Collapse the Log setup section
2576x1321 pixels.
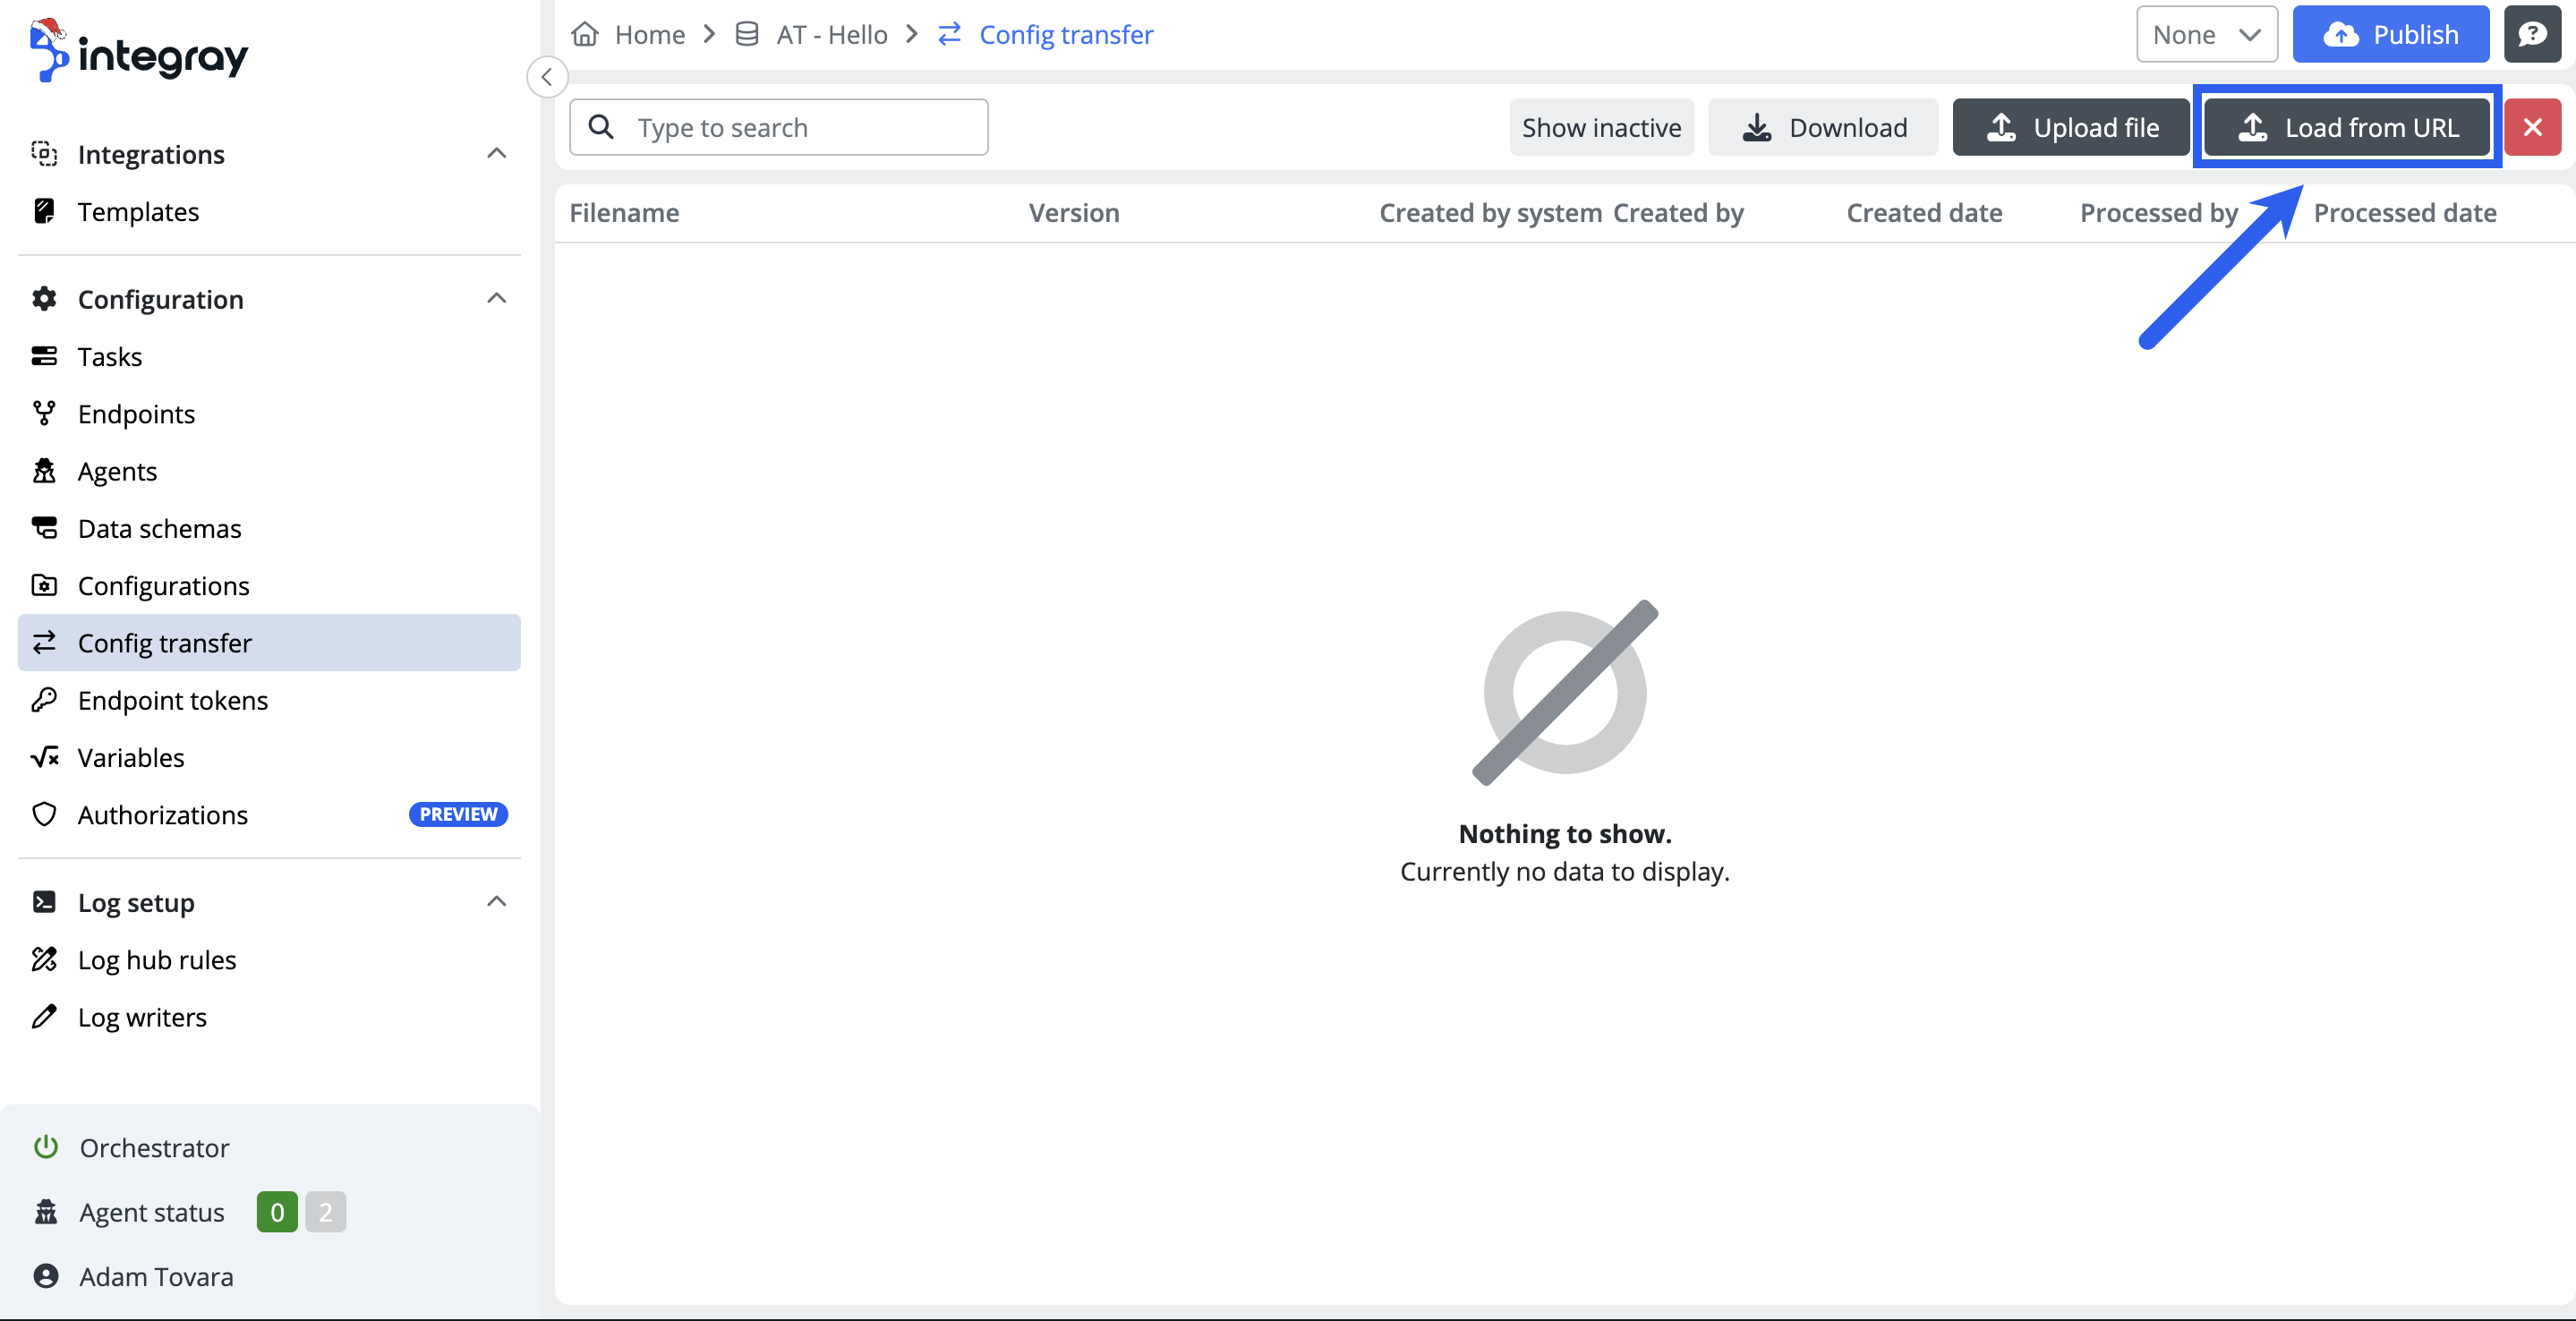coord(496,902)
